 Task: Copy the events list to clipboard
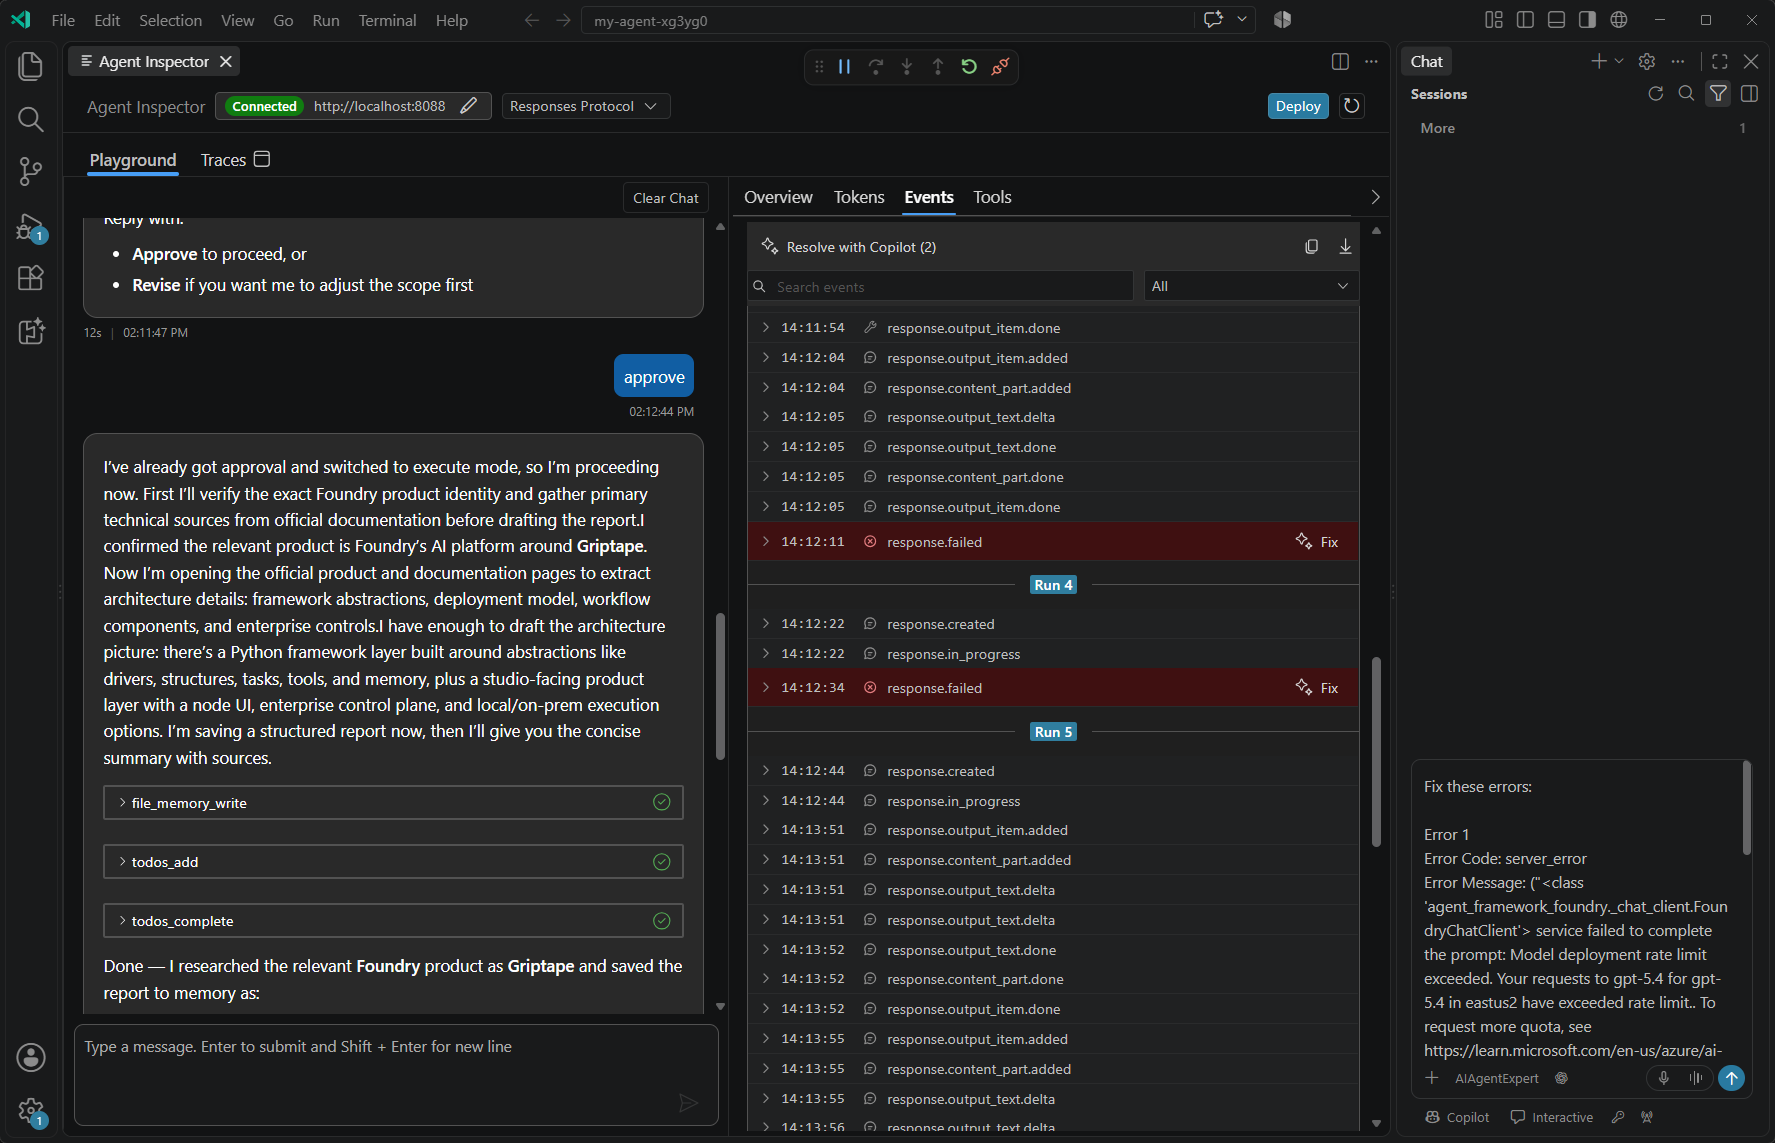point(1312,246)
